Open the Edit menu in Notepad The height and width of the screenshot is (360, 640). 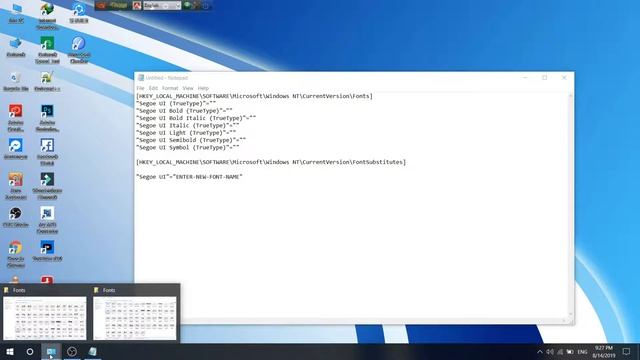click(x=153, y=88)
